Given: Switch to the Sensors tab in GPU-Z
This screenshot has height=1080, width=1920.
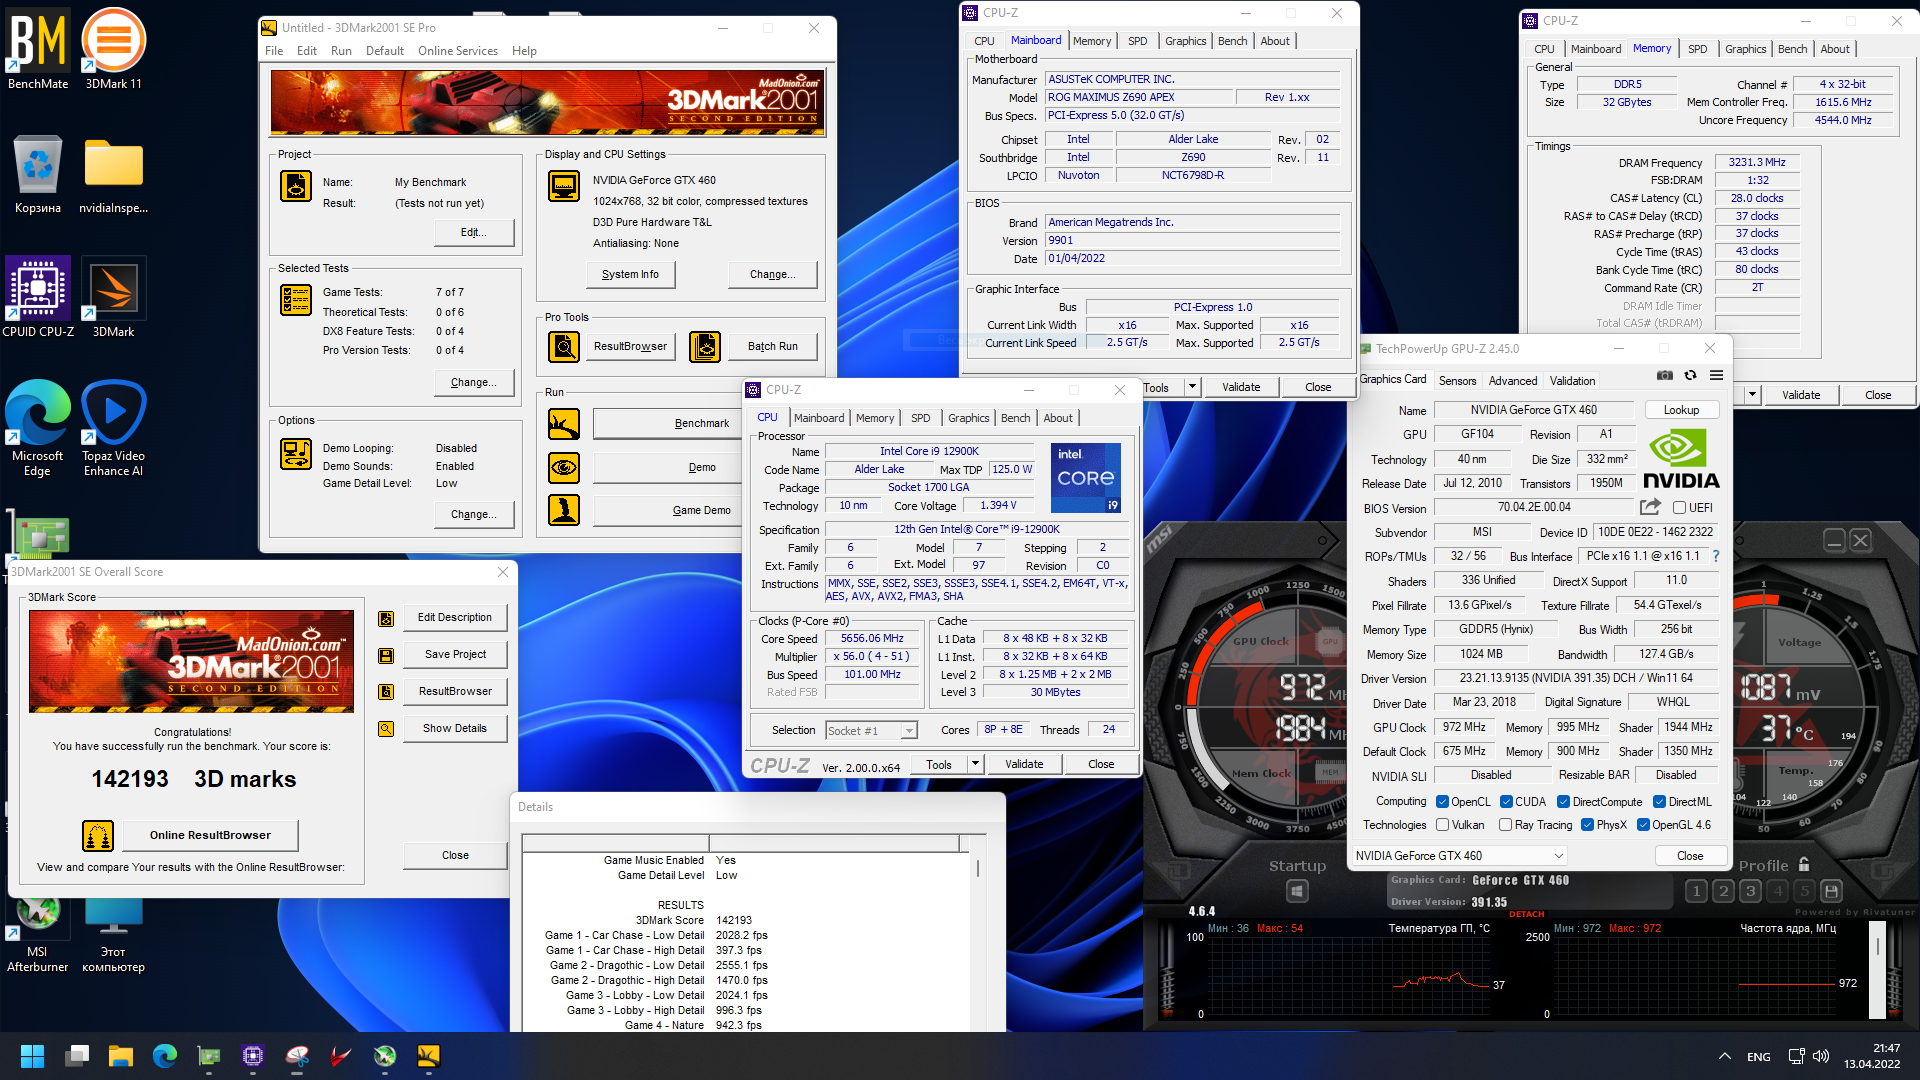Looking at the screenshot, I should point(1457,381).
